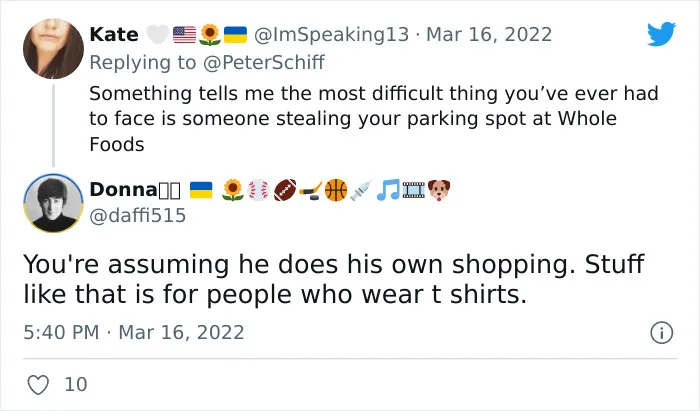Screen dimensions: 700x411
Task: Click the white heart emoji beside Kate
Action: click(x=158, y=35)
